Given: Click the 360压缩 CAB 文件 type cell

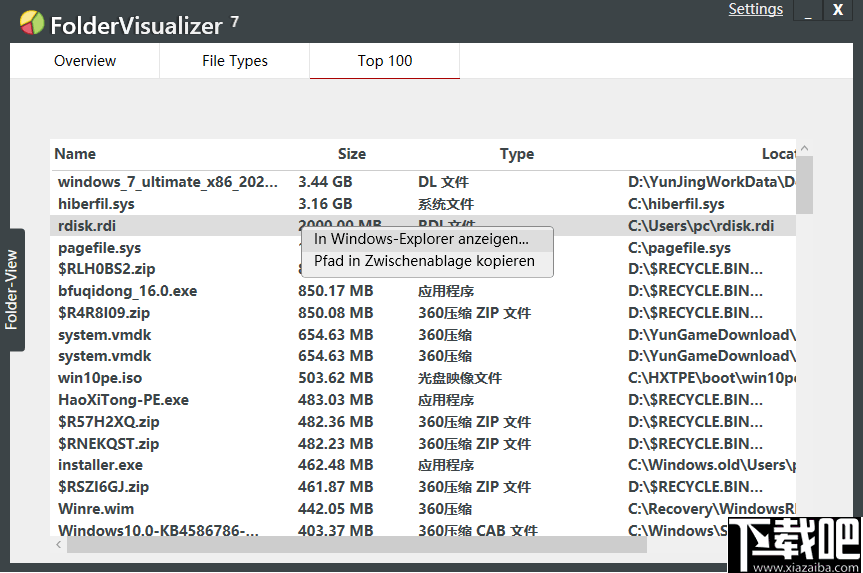Looking at the screenshot, I should pos(478,530).
